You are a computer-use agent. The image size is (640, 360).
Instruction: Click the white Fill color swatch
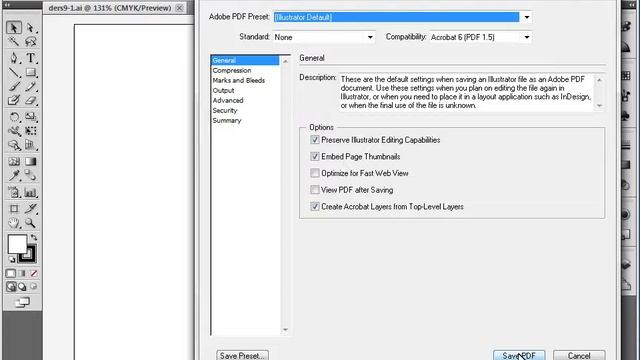click(x=17, y=244)
